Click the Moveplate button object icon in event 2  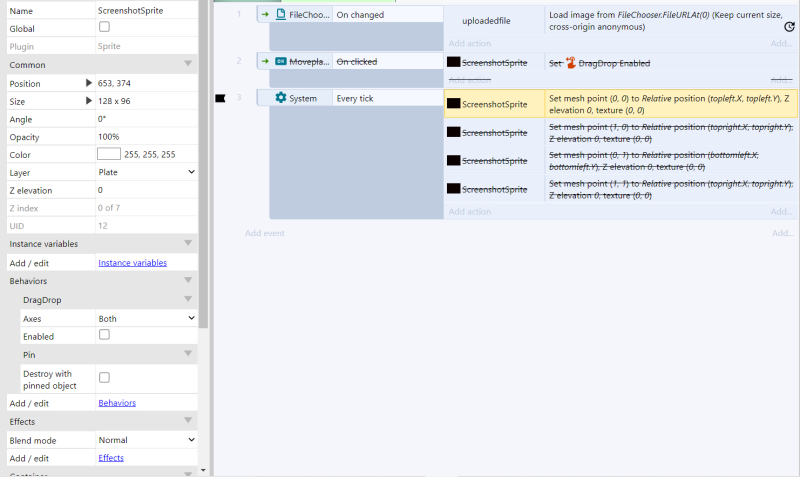click(281, 61)
